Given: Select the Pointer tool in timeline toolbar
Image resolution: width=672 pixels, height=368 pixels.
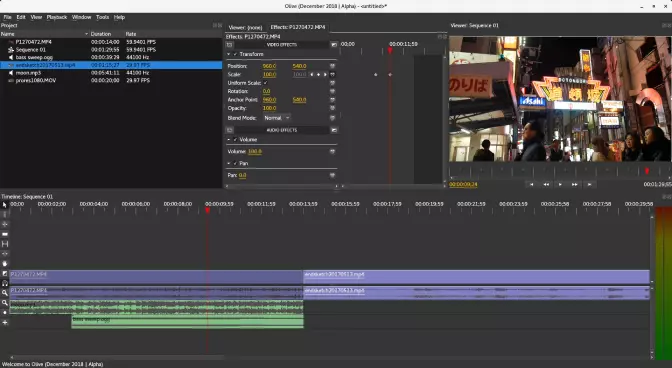Looking at the screenshot, I should click(x=5, y=205).
